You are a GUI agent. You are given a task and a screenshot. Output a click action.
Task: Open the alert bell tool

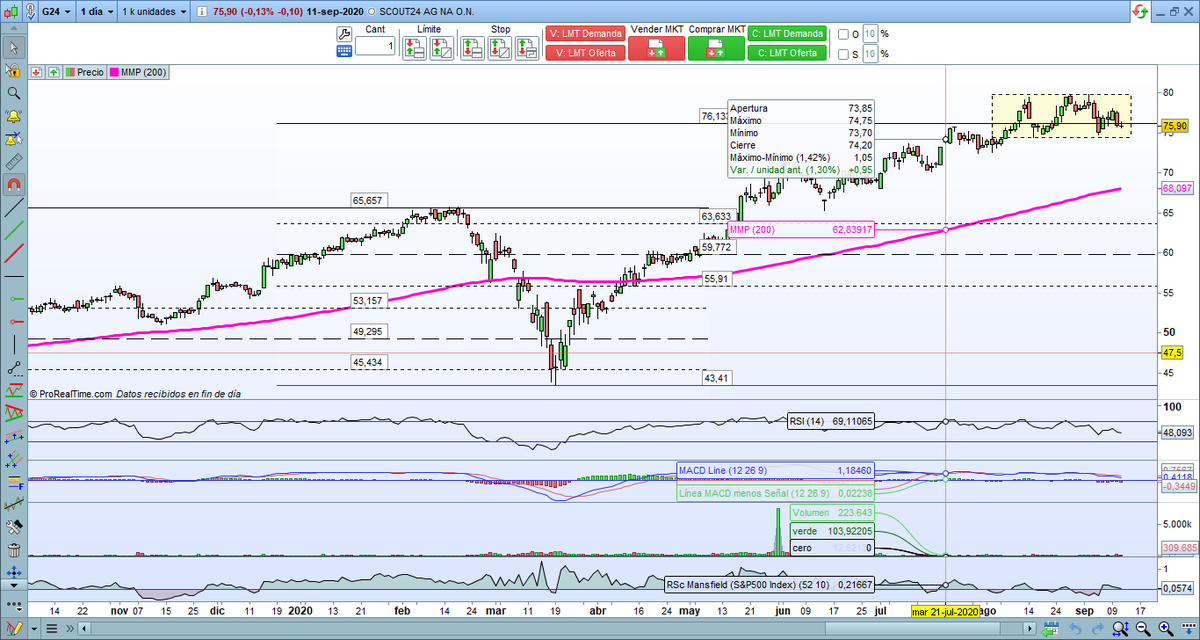coord(13,116)
